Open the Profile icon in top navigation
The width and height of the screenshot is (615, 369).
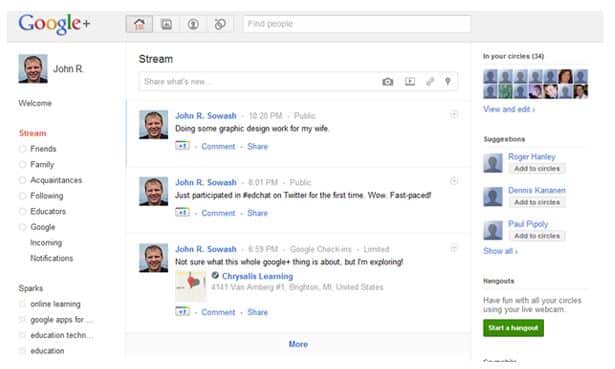tap(193, 24)
